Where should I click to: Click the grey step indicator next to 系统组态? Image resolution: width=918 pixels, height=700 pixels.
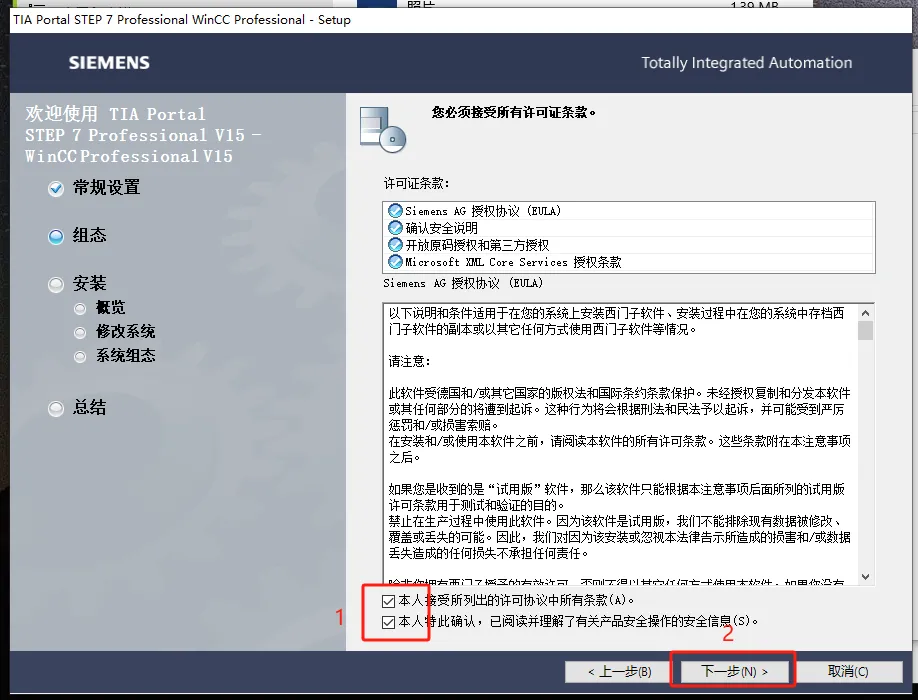coord(80,357)
